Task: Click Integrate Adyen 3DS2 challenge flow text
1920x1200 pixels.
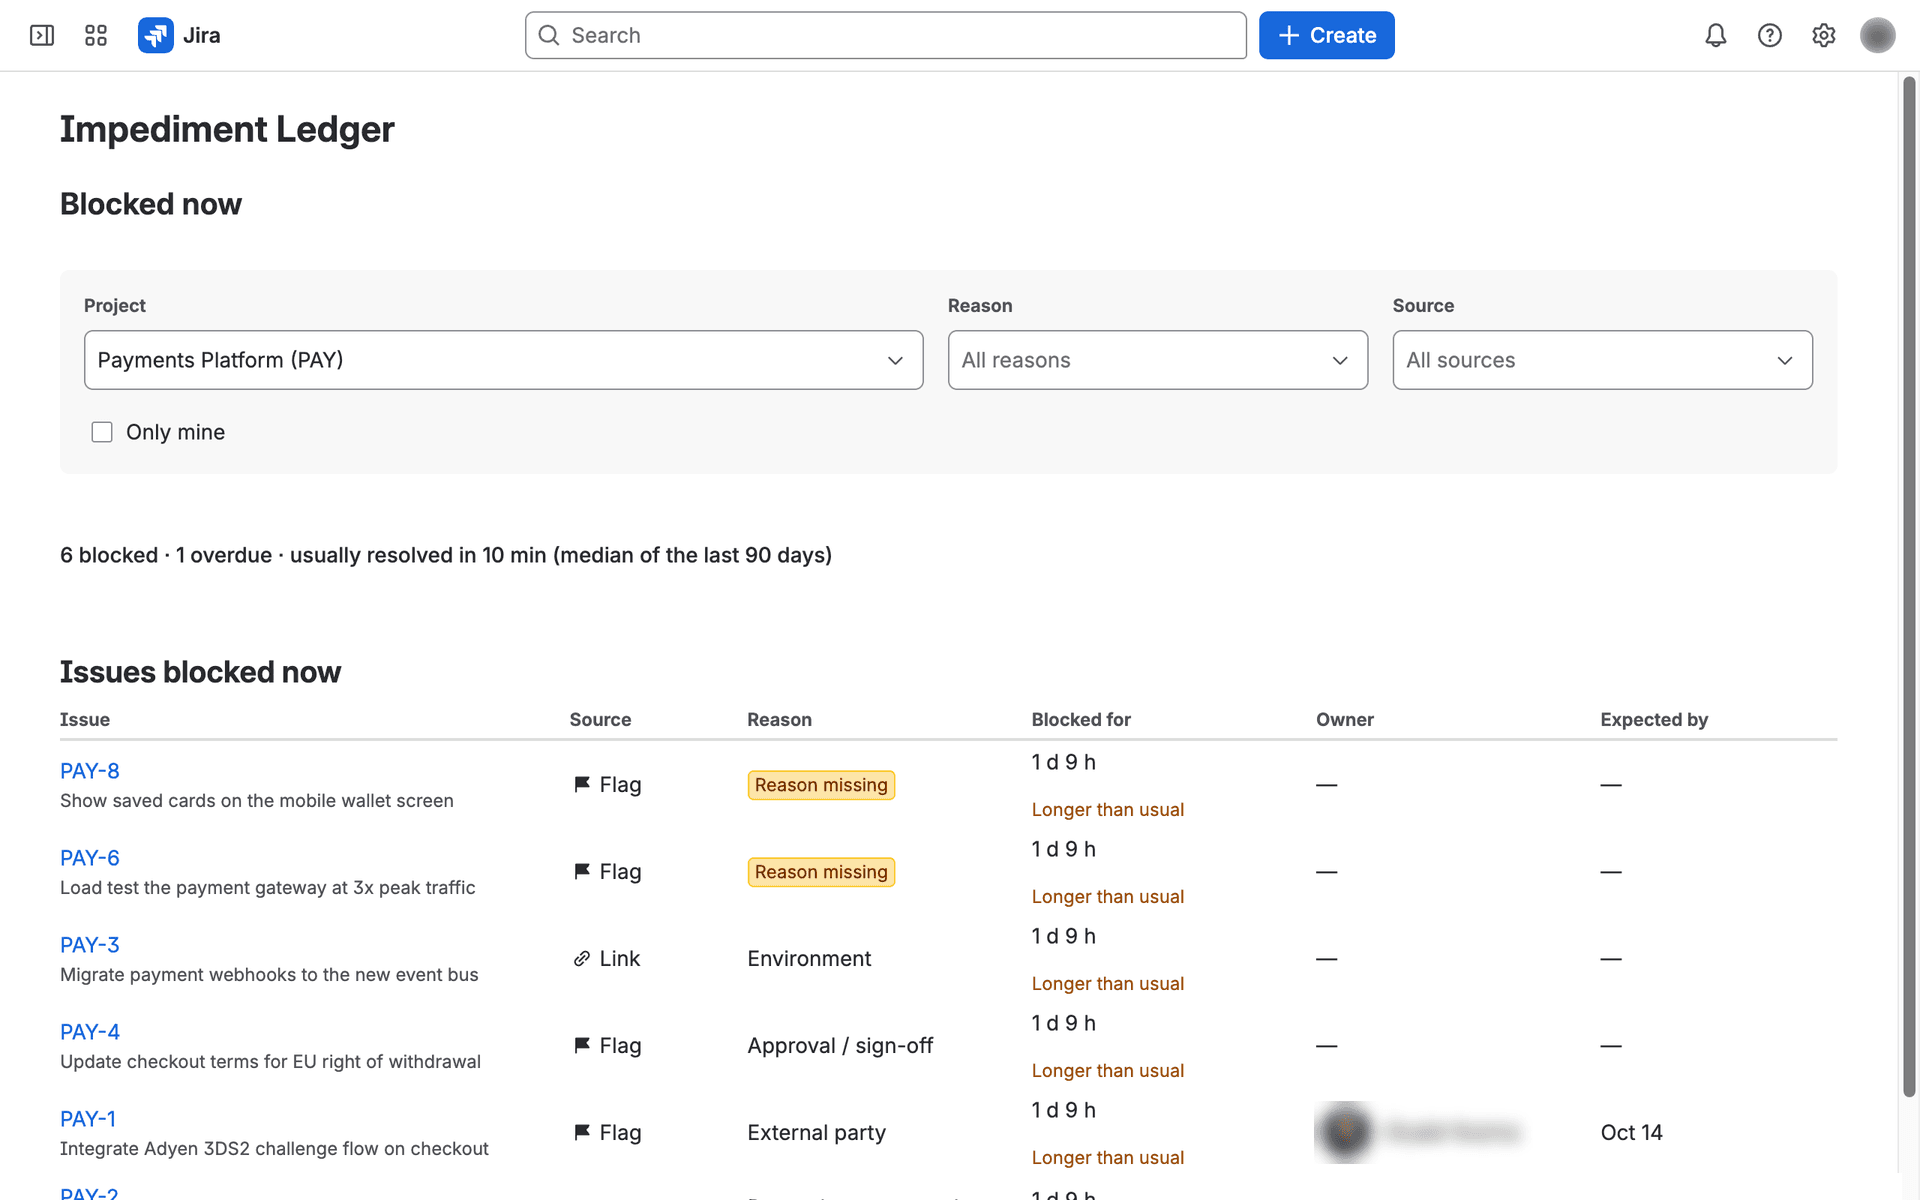Action: coord(274,1149)
